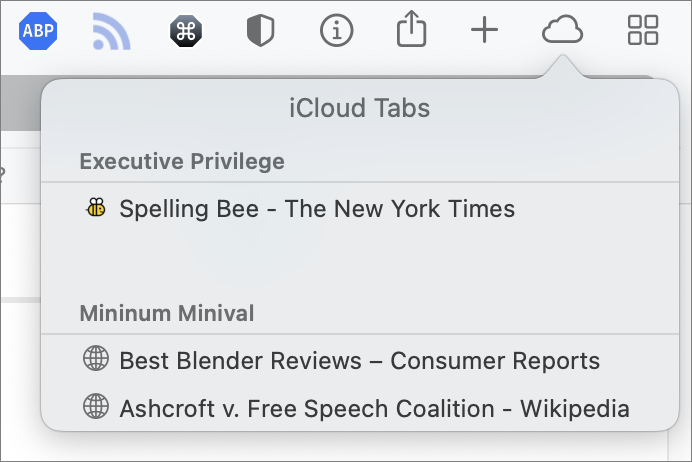This screenshot has width=692, height=462.
Task: Toggle the iCloud Tabs cloud button
Action: point(562,30)
